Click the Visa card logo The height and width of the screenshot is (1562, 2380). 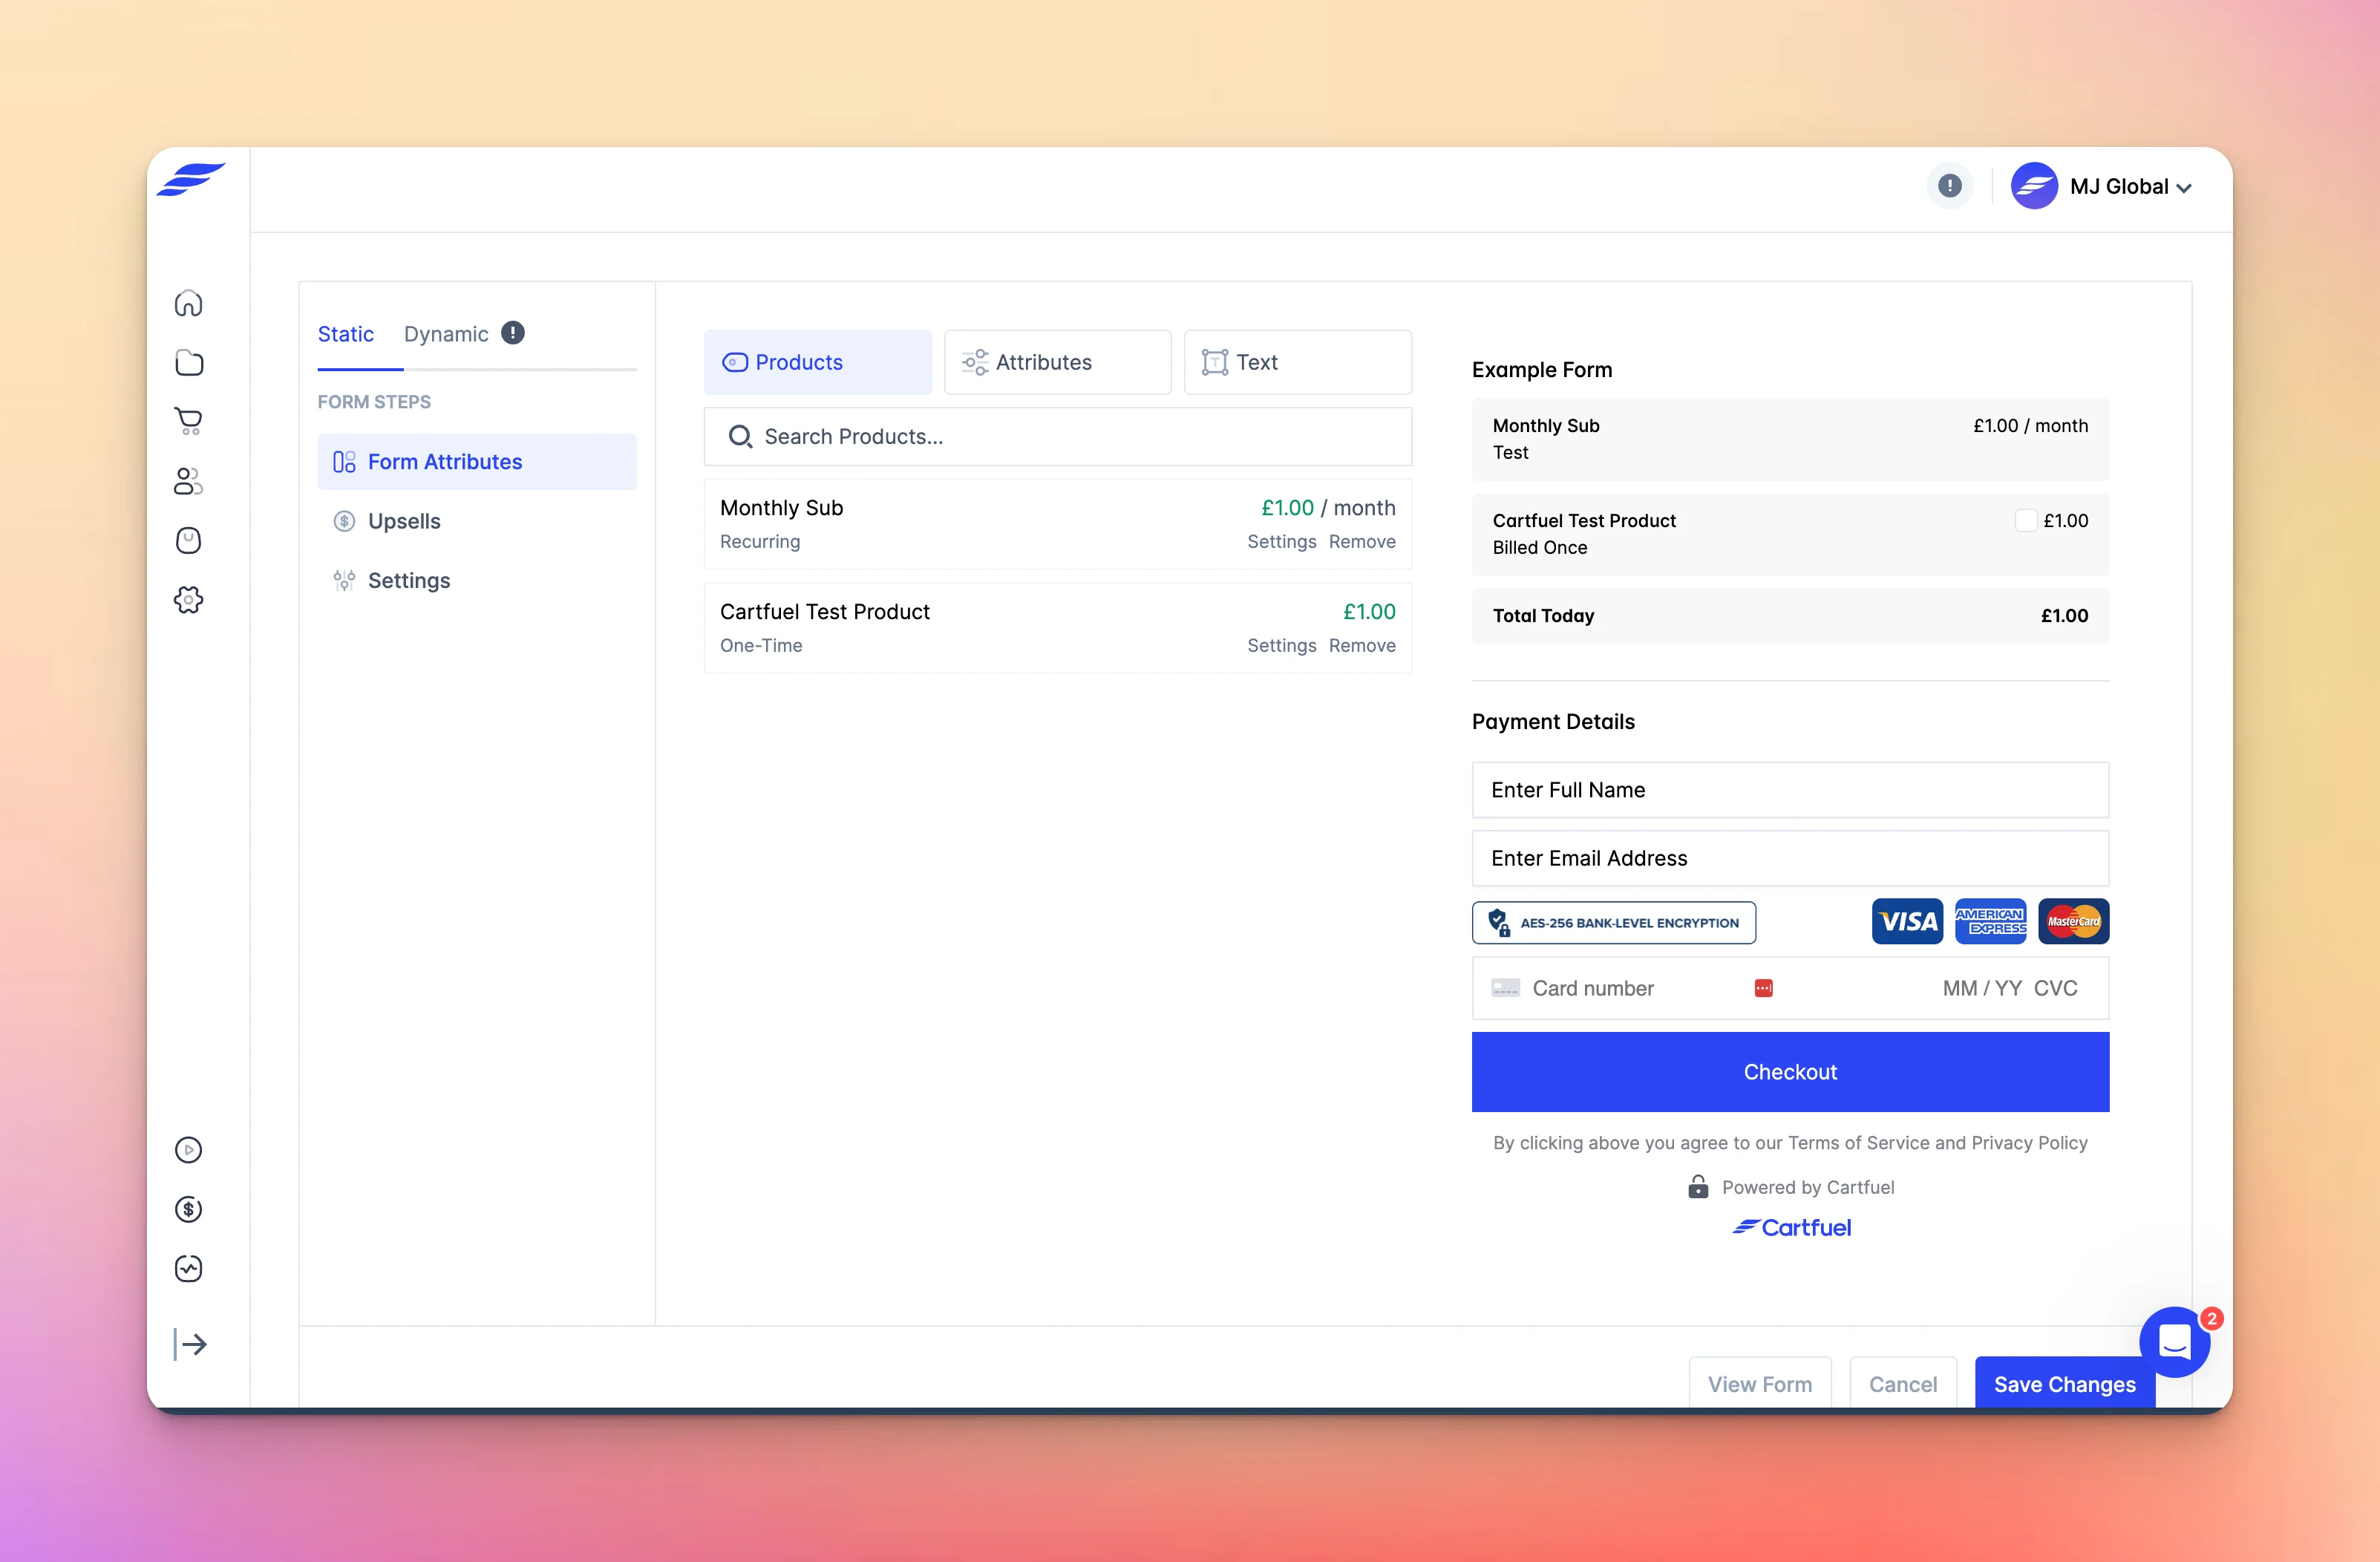[x=1908, y=921]
